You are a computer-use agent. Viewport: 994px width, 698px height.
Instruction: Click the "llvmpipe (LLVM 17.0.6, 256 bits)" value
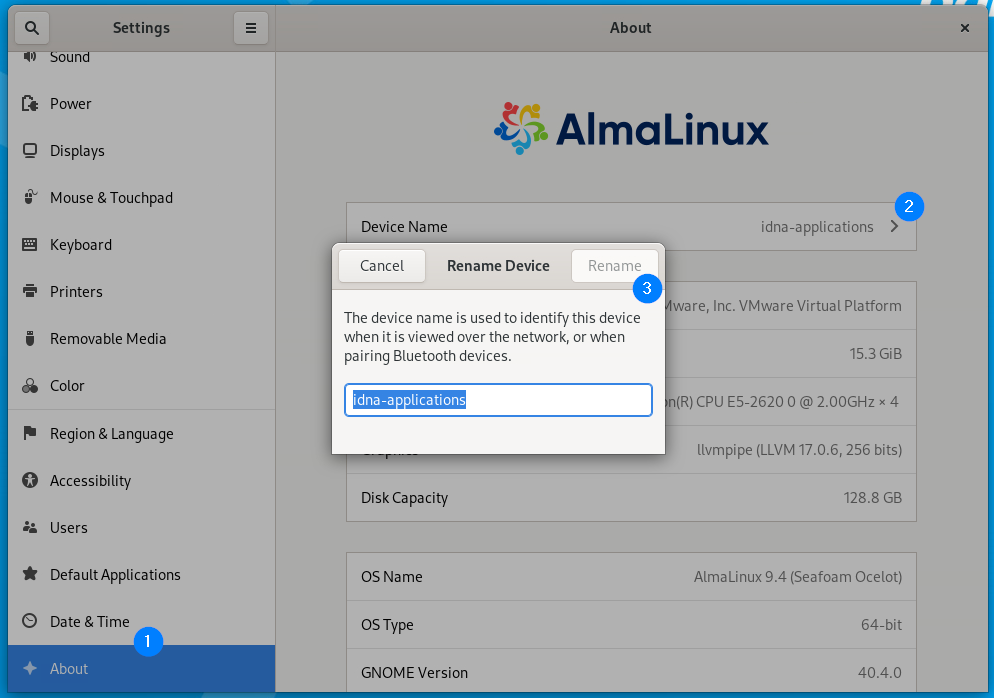coord(799,449)
